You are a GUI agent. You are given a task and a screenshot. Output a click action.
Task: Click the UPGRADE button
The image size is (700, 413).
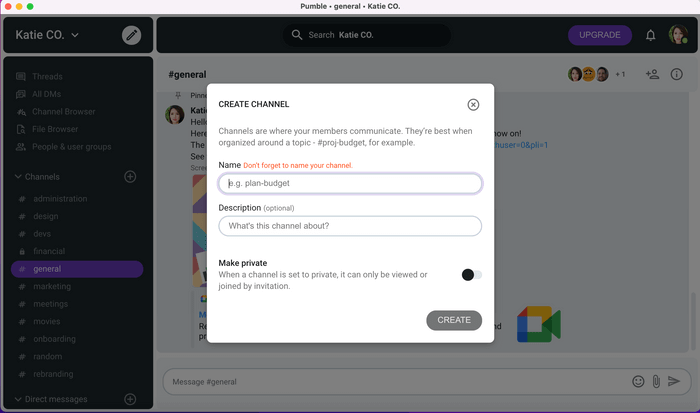pos(600,35)
